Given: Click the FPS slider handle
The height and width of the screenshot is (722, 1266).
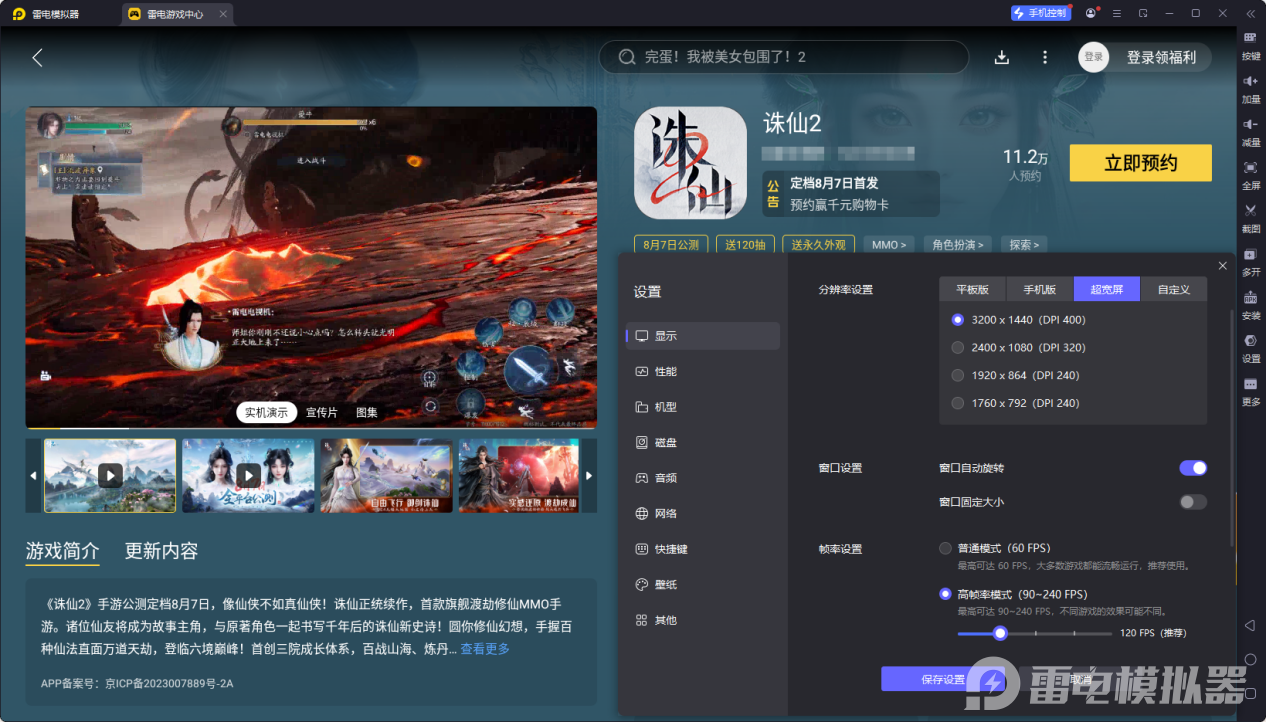Looking at the screenshot, I should point(1000,633).
